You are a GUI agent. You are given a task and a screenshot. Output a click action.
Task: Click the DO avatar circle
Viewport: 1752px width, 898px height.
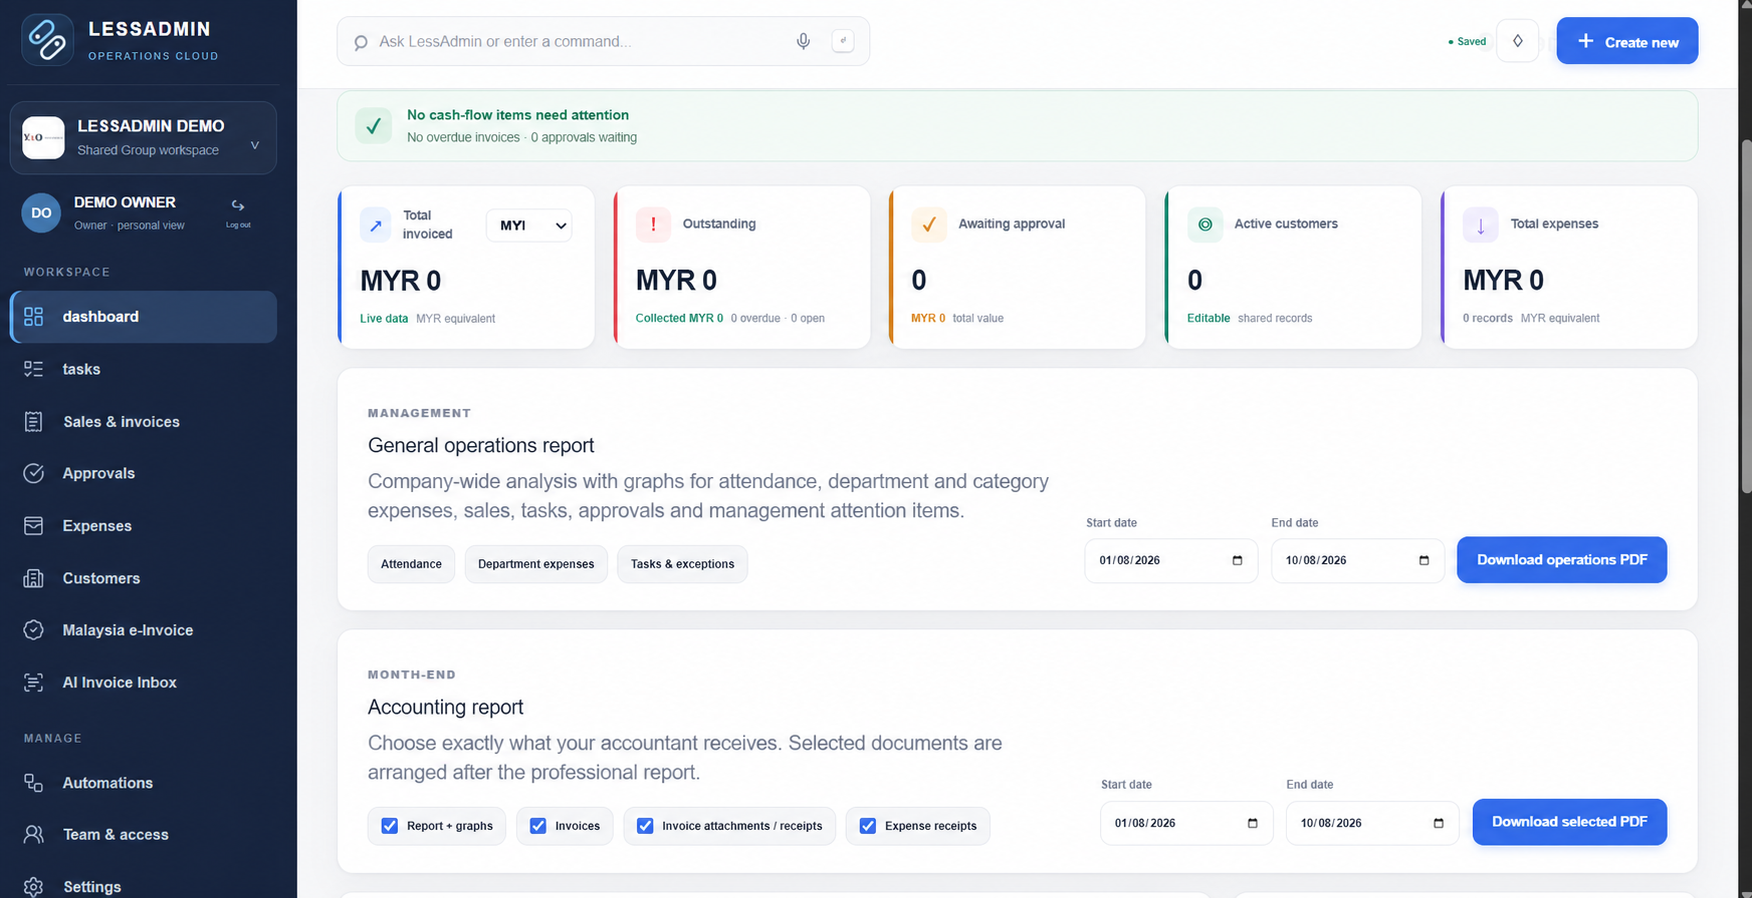(x=41, y=213)
